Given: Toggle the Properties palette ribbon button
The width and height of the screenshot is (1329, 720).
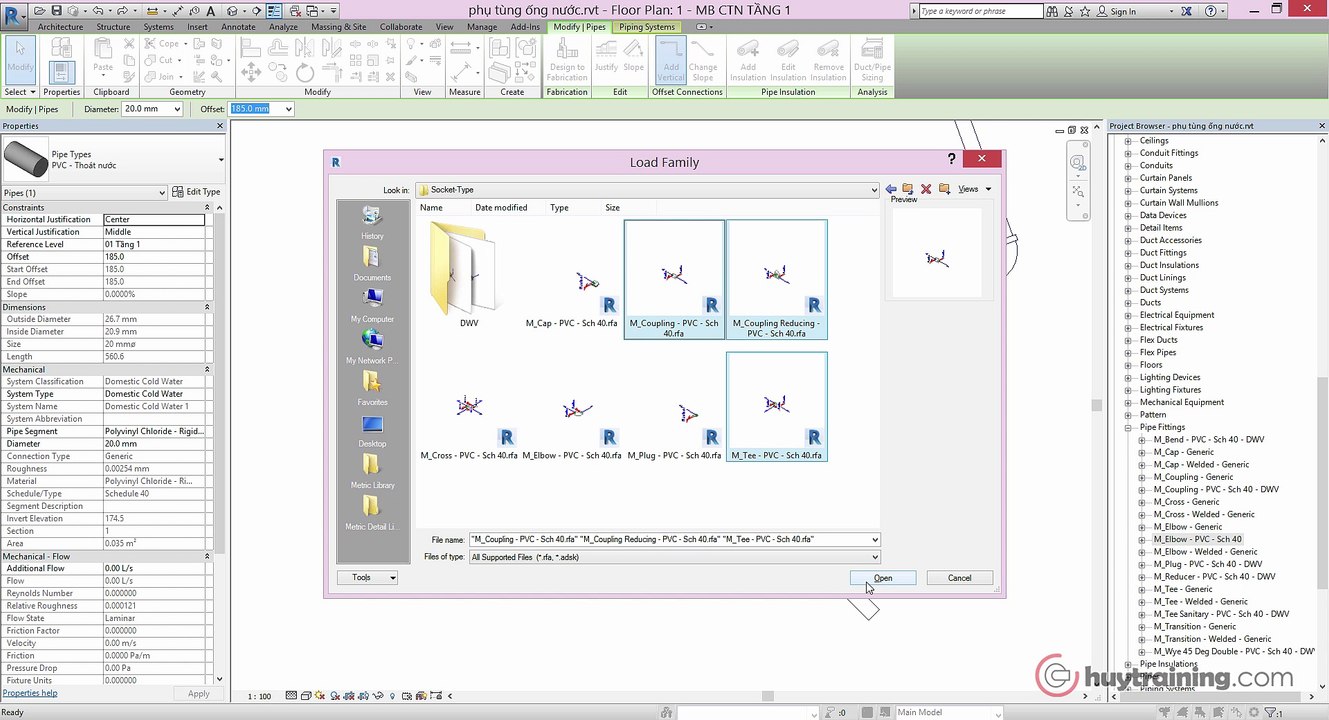Looking at the screenshot, I should 62,71.
